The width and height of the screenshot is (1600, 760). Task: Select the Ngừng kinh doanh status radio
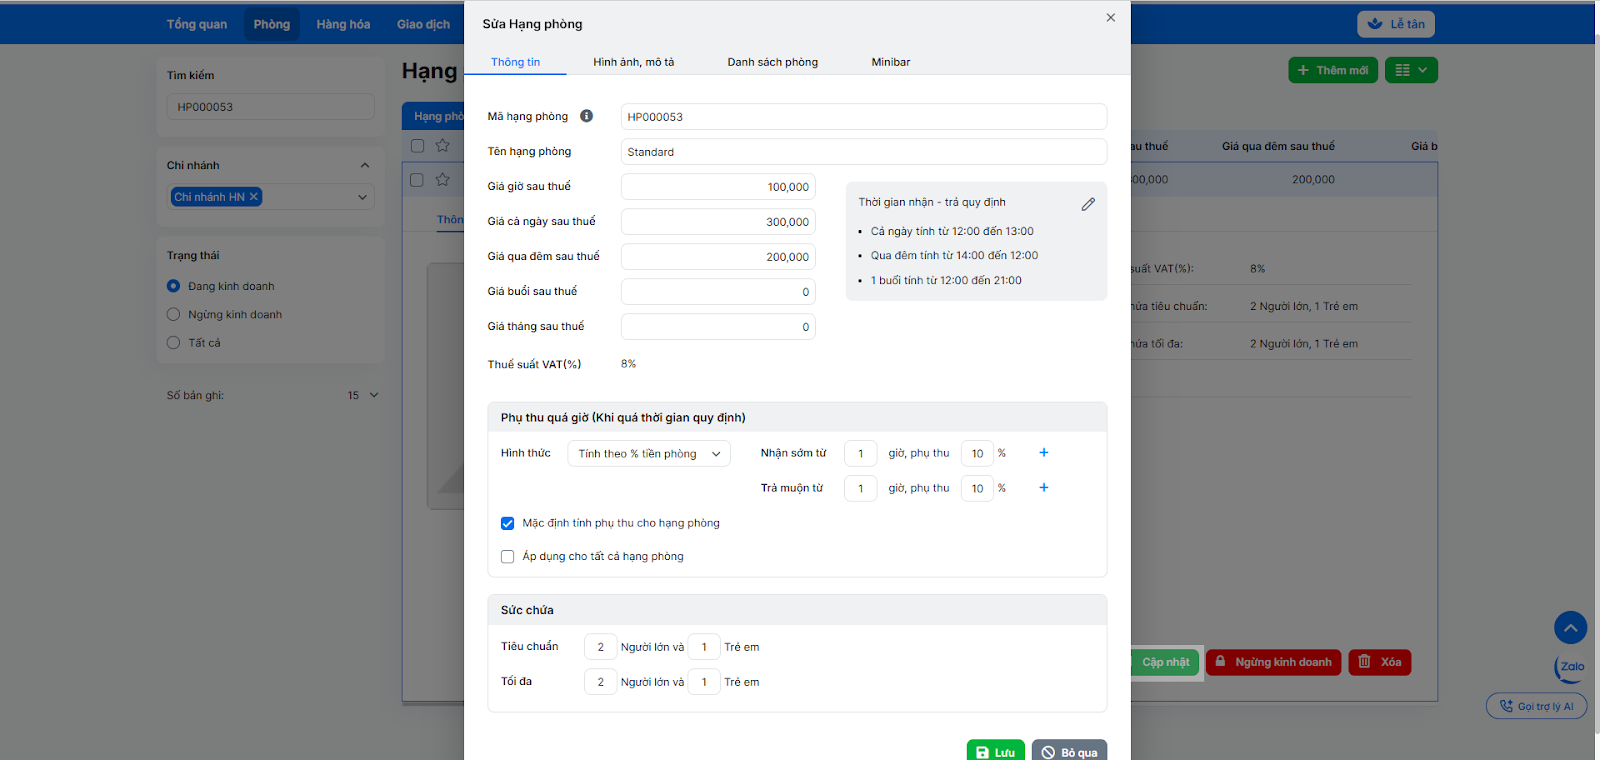[173, 314]
